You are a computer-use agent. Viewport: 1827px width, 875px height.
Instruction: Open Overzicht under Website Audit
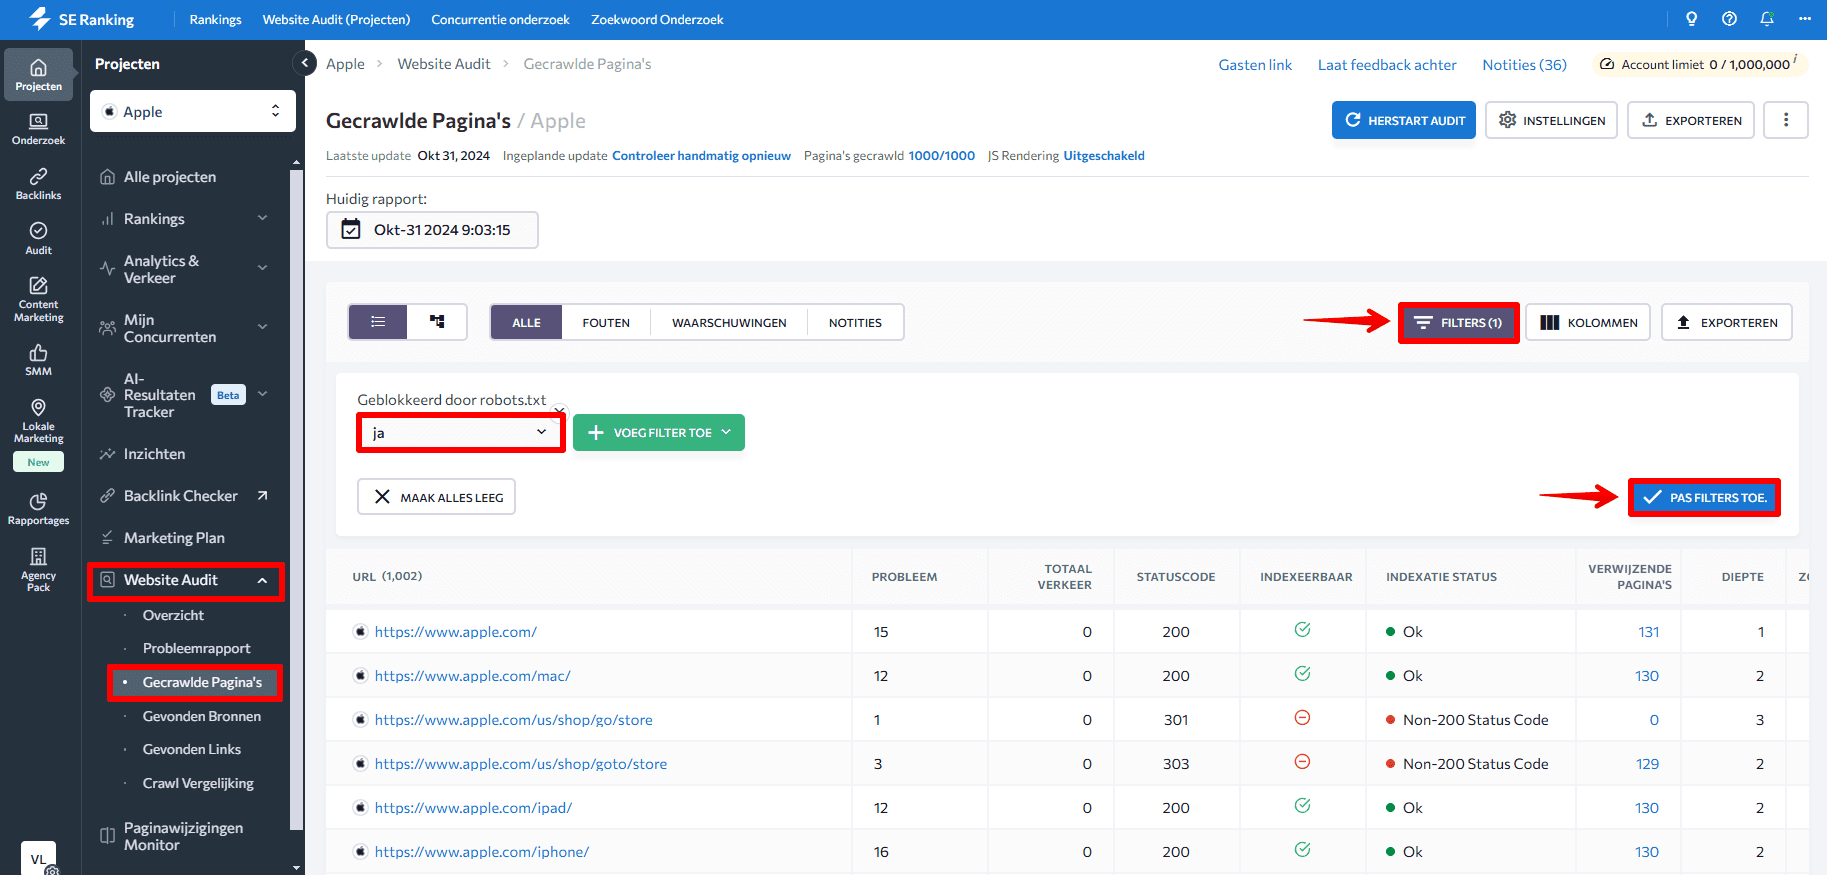coord(173,615)
